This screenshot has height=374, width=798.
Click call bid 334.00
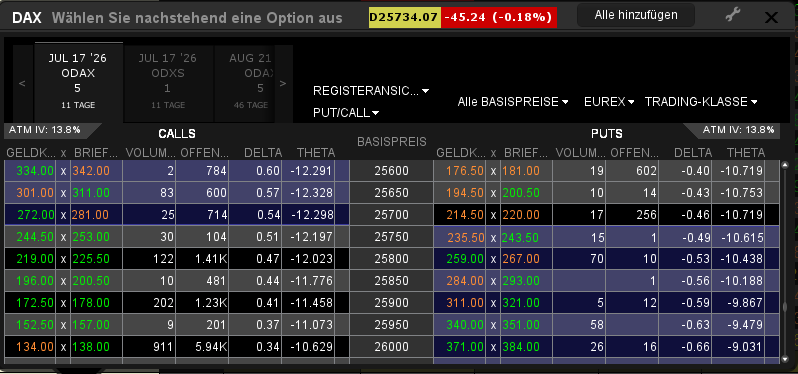point(35,171)
